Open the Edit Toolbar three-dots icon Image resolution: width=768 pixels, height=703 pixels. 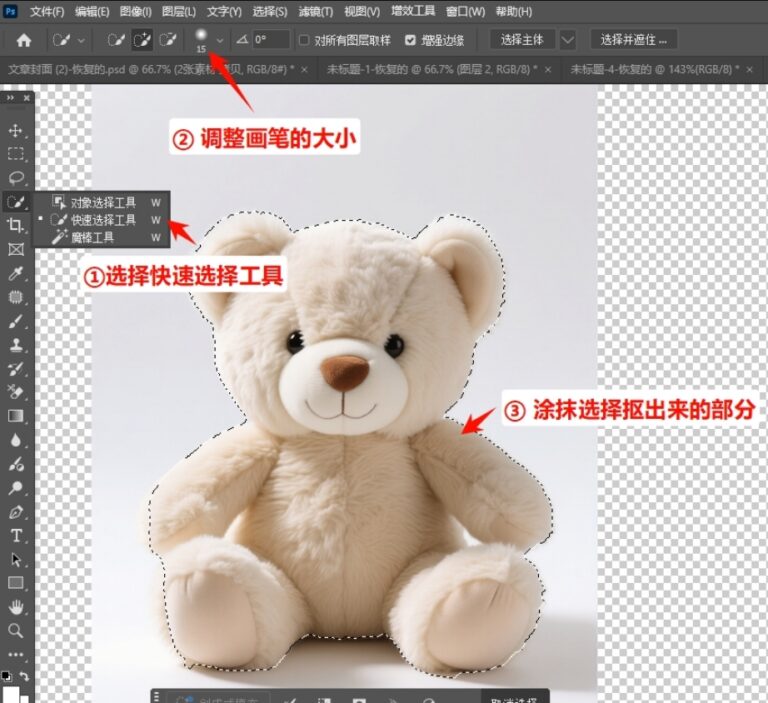coord(16,655)
